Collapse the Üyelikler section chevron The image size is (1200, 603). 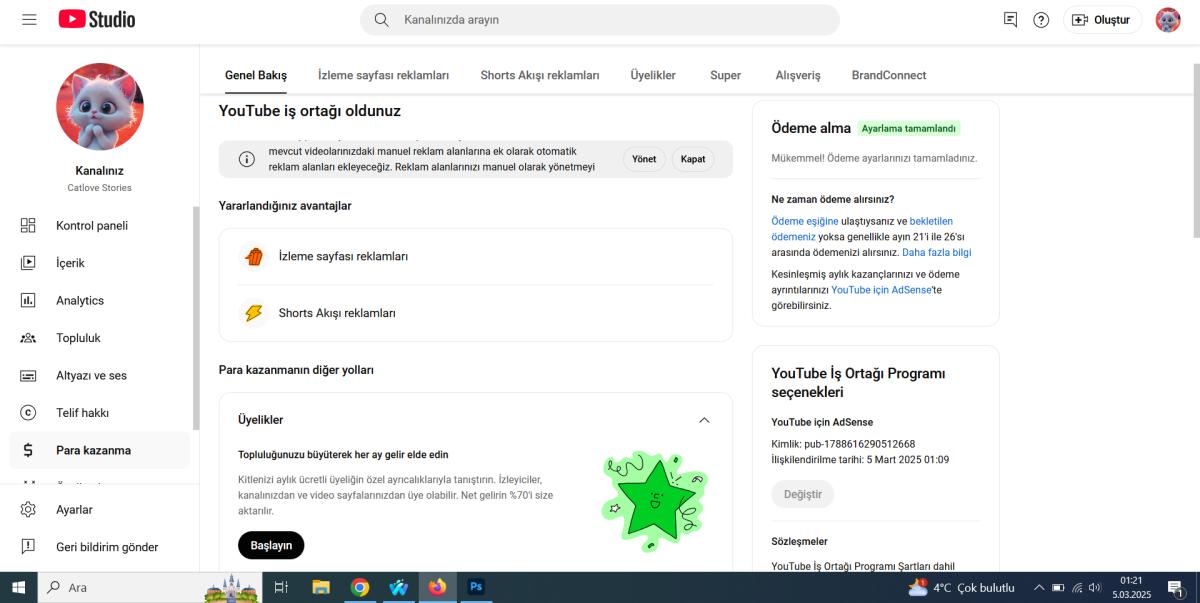pos(704,420)
